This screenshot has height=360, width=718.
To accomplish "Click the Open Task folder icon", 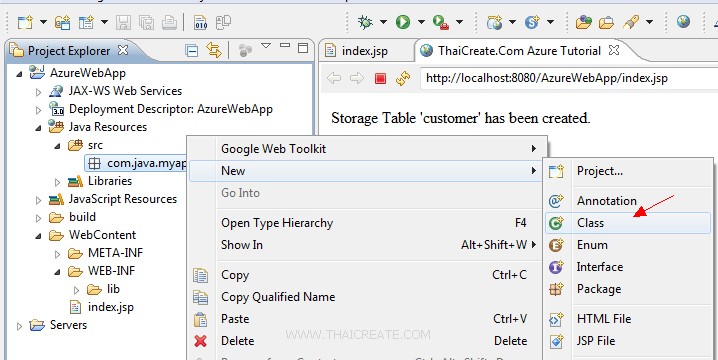I will click(x=606, y=22).
